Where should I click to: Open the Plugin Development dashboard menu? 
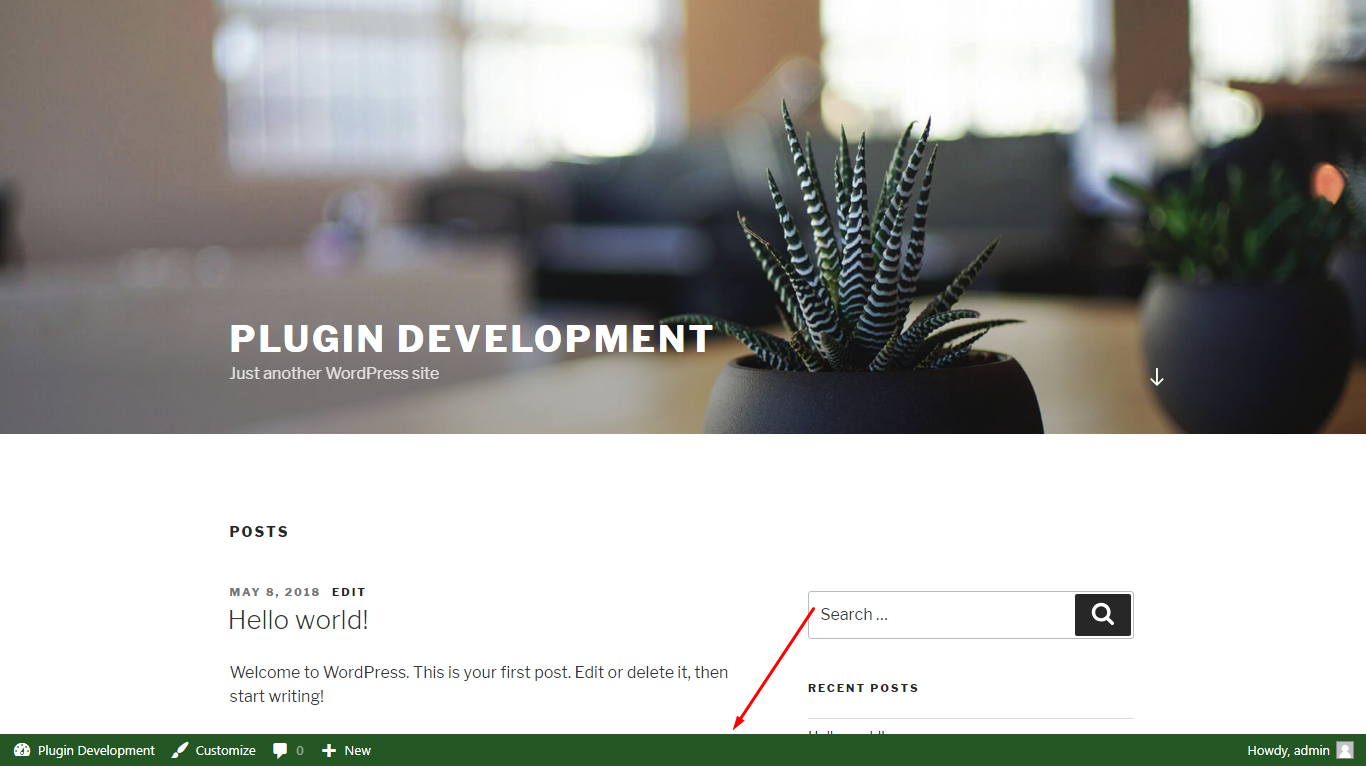84,750
